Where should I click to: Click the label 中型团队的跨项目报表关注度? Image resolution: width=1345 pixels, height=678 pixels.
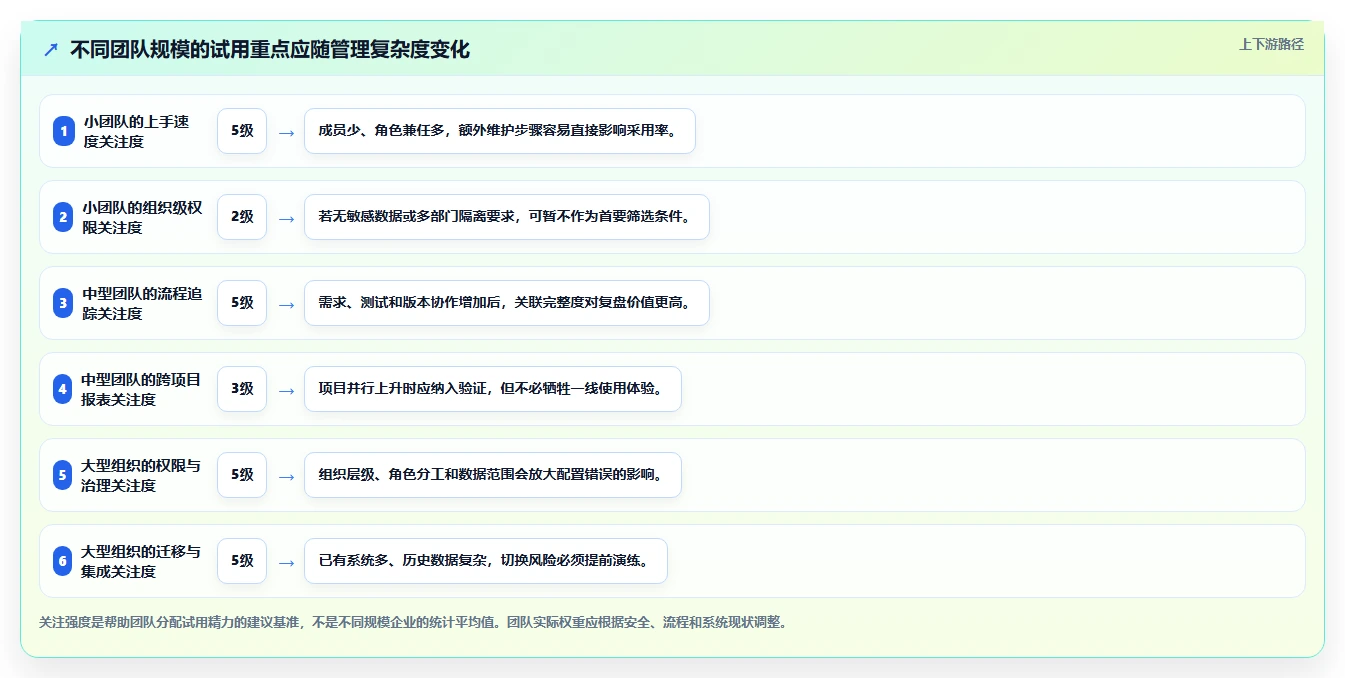[142, 389]
